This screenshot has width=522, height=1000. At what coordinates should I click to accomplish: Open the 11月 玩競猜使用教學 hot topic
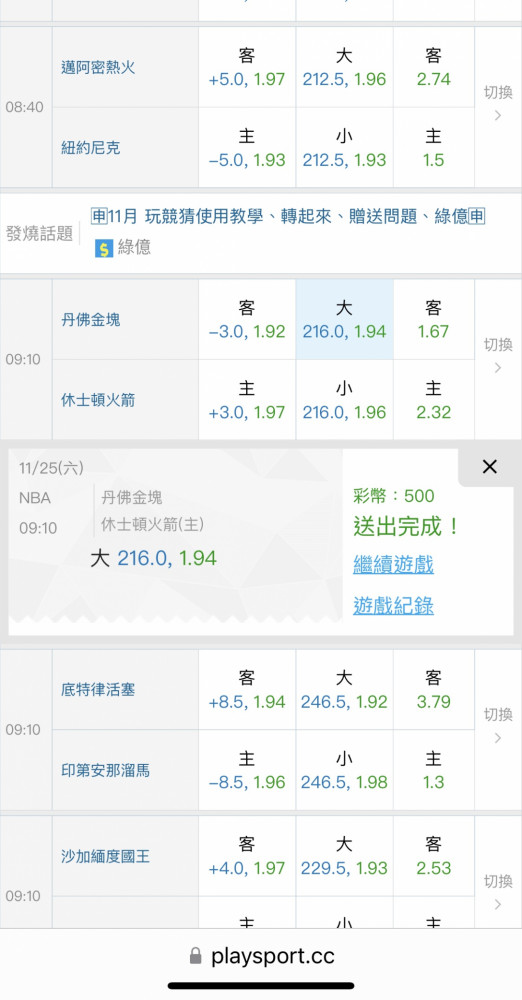pos(288,217)
